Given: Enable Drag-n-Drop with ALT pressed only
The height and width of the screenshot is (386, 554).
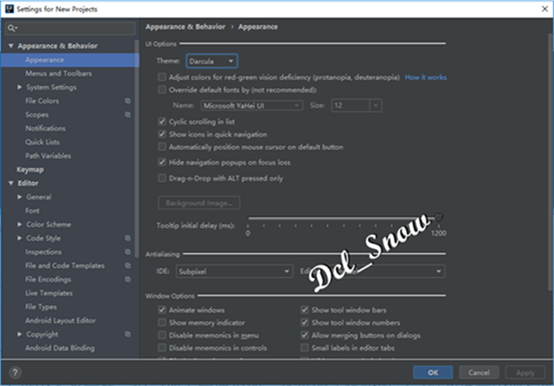Looking at the screenshot, I should (x=162, y=178).
